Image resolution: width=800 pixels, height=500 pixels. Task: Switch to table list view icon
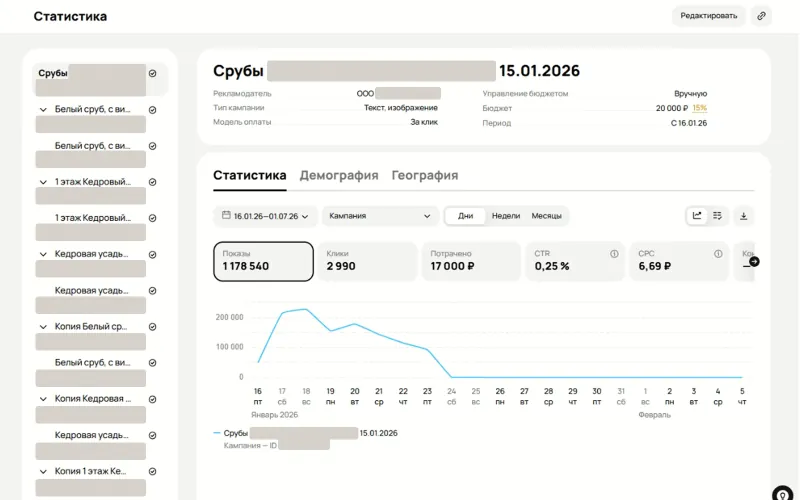point(717,216)
